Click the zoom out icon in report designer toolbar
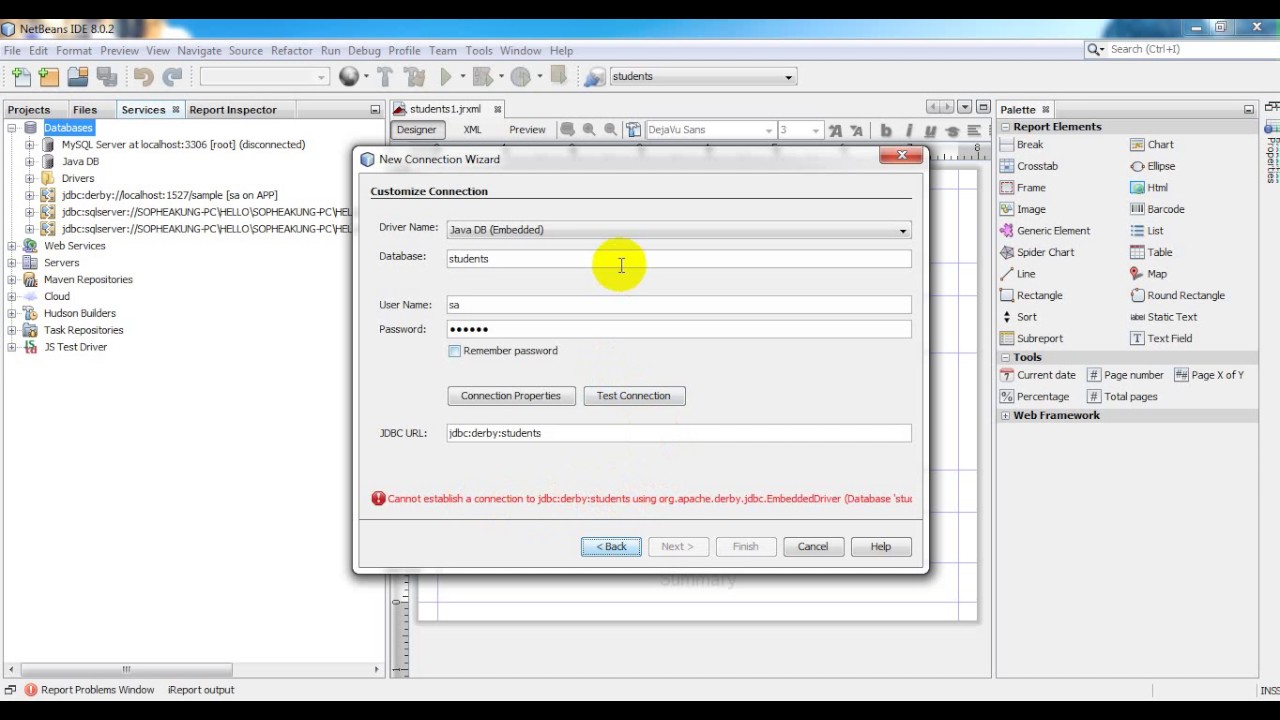Screen dimensions: 1280x720 (x=610, y=130)
